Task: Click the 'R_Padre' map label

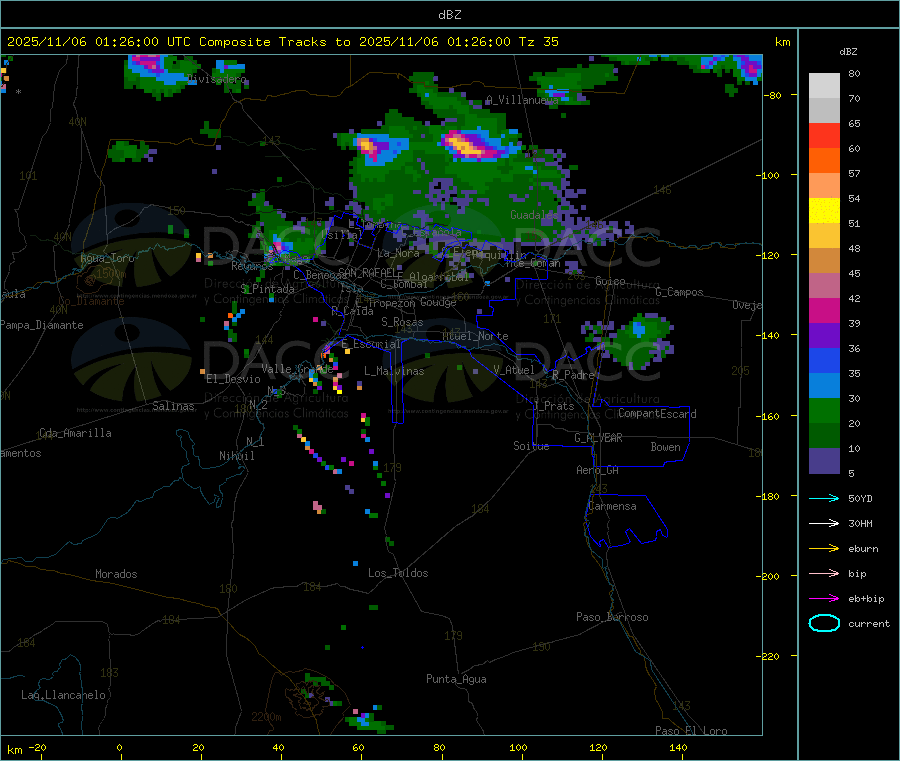Action: (573, 375)
